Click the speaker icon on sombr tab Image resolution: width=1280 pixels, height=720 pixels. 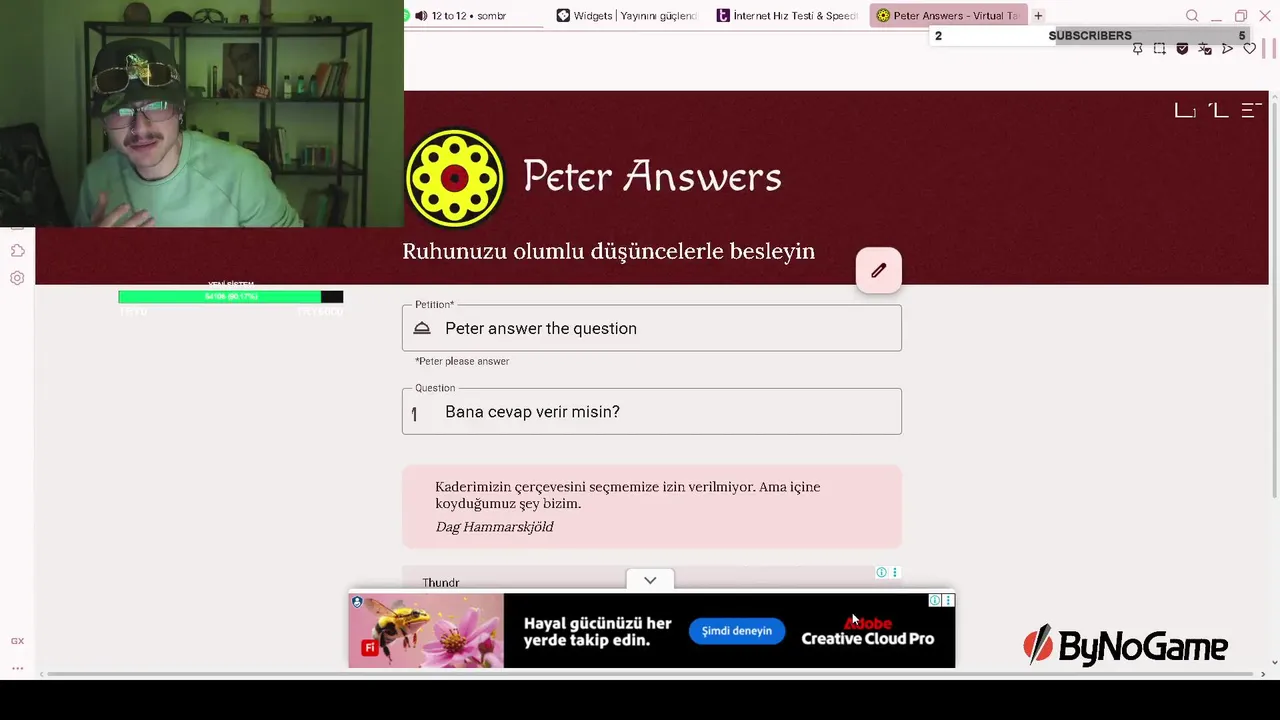pyautogui.click(x=421, y=16)
